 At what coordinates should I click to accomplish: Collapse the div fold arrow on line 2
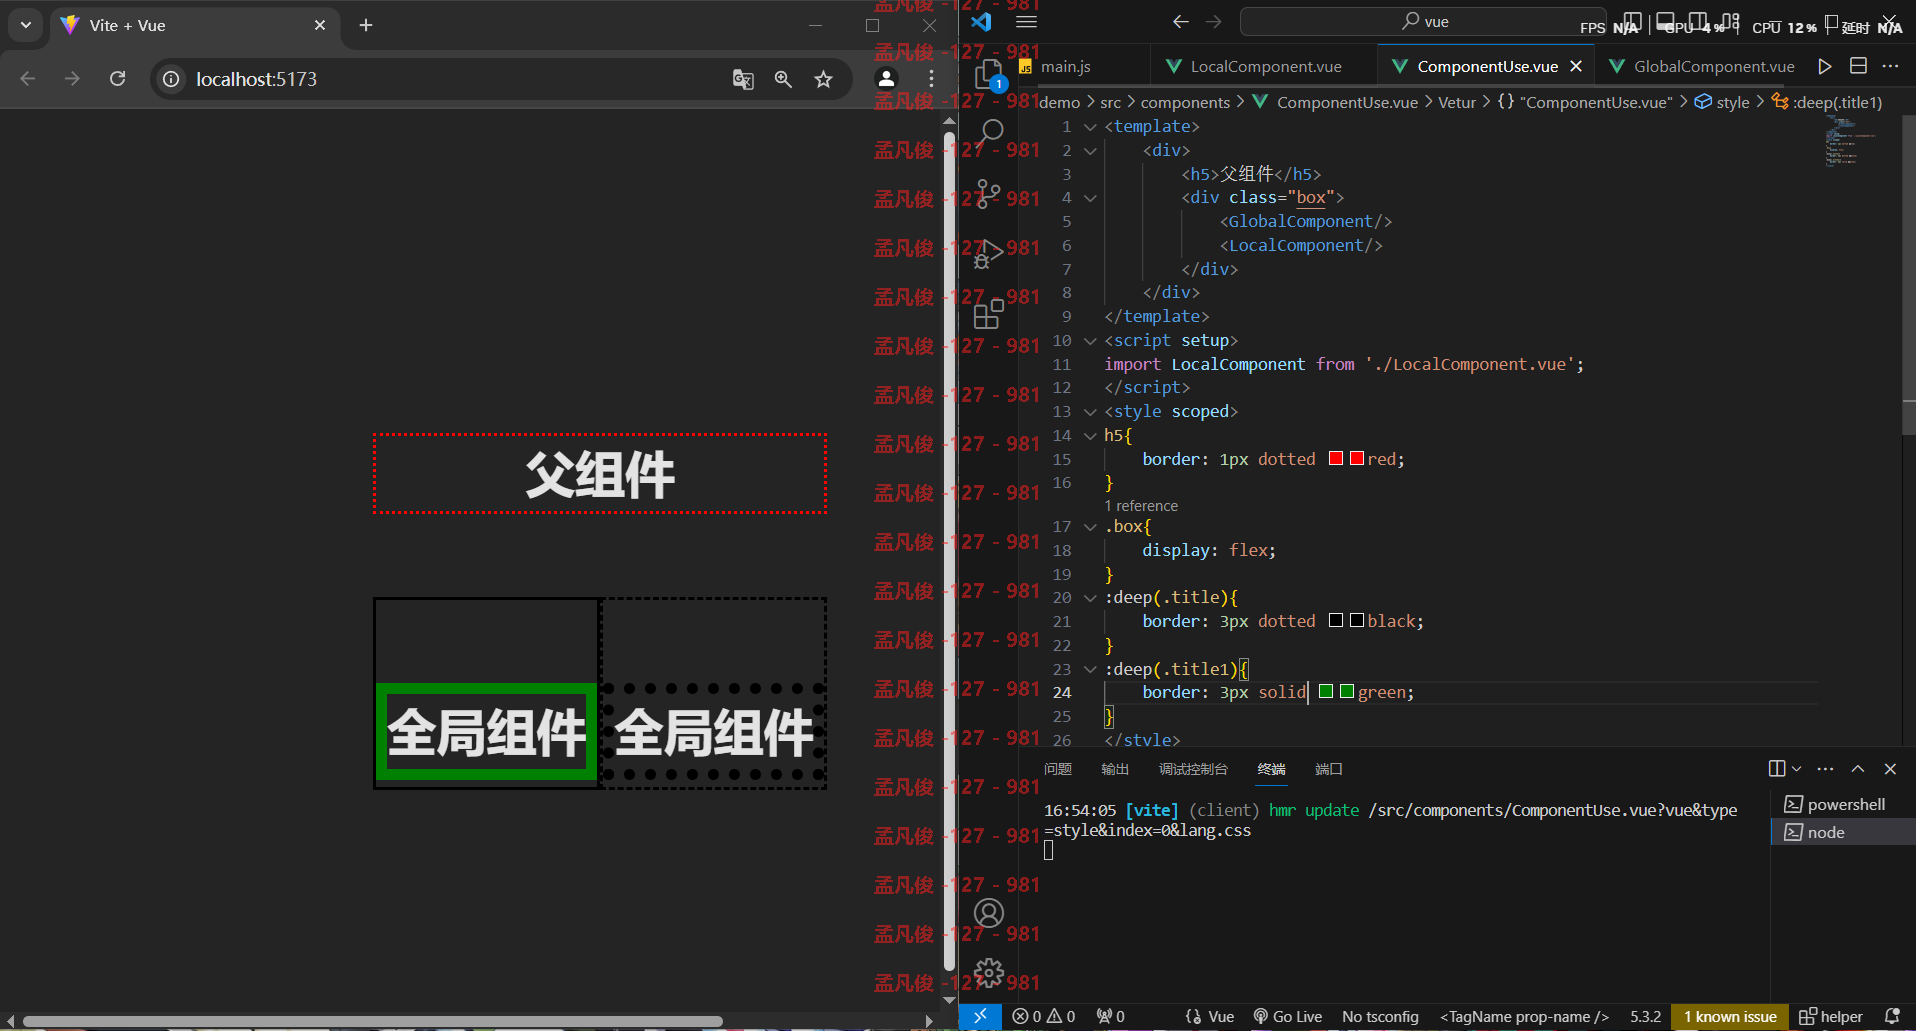pos(1090,151)
